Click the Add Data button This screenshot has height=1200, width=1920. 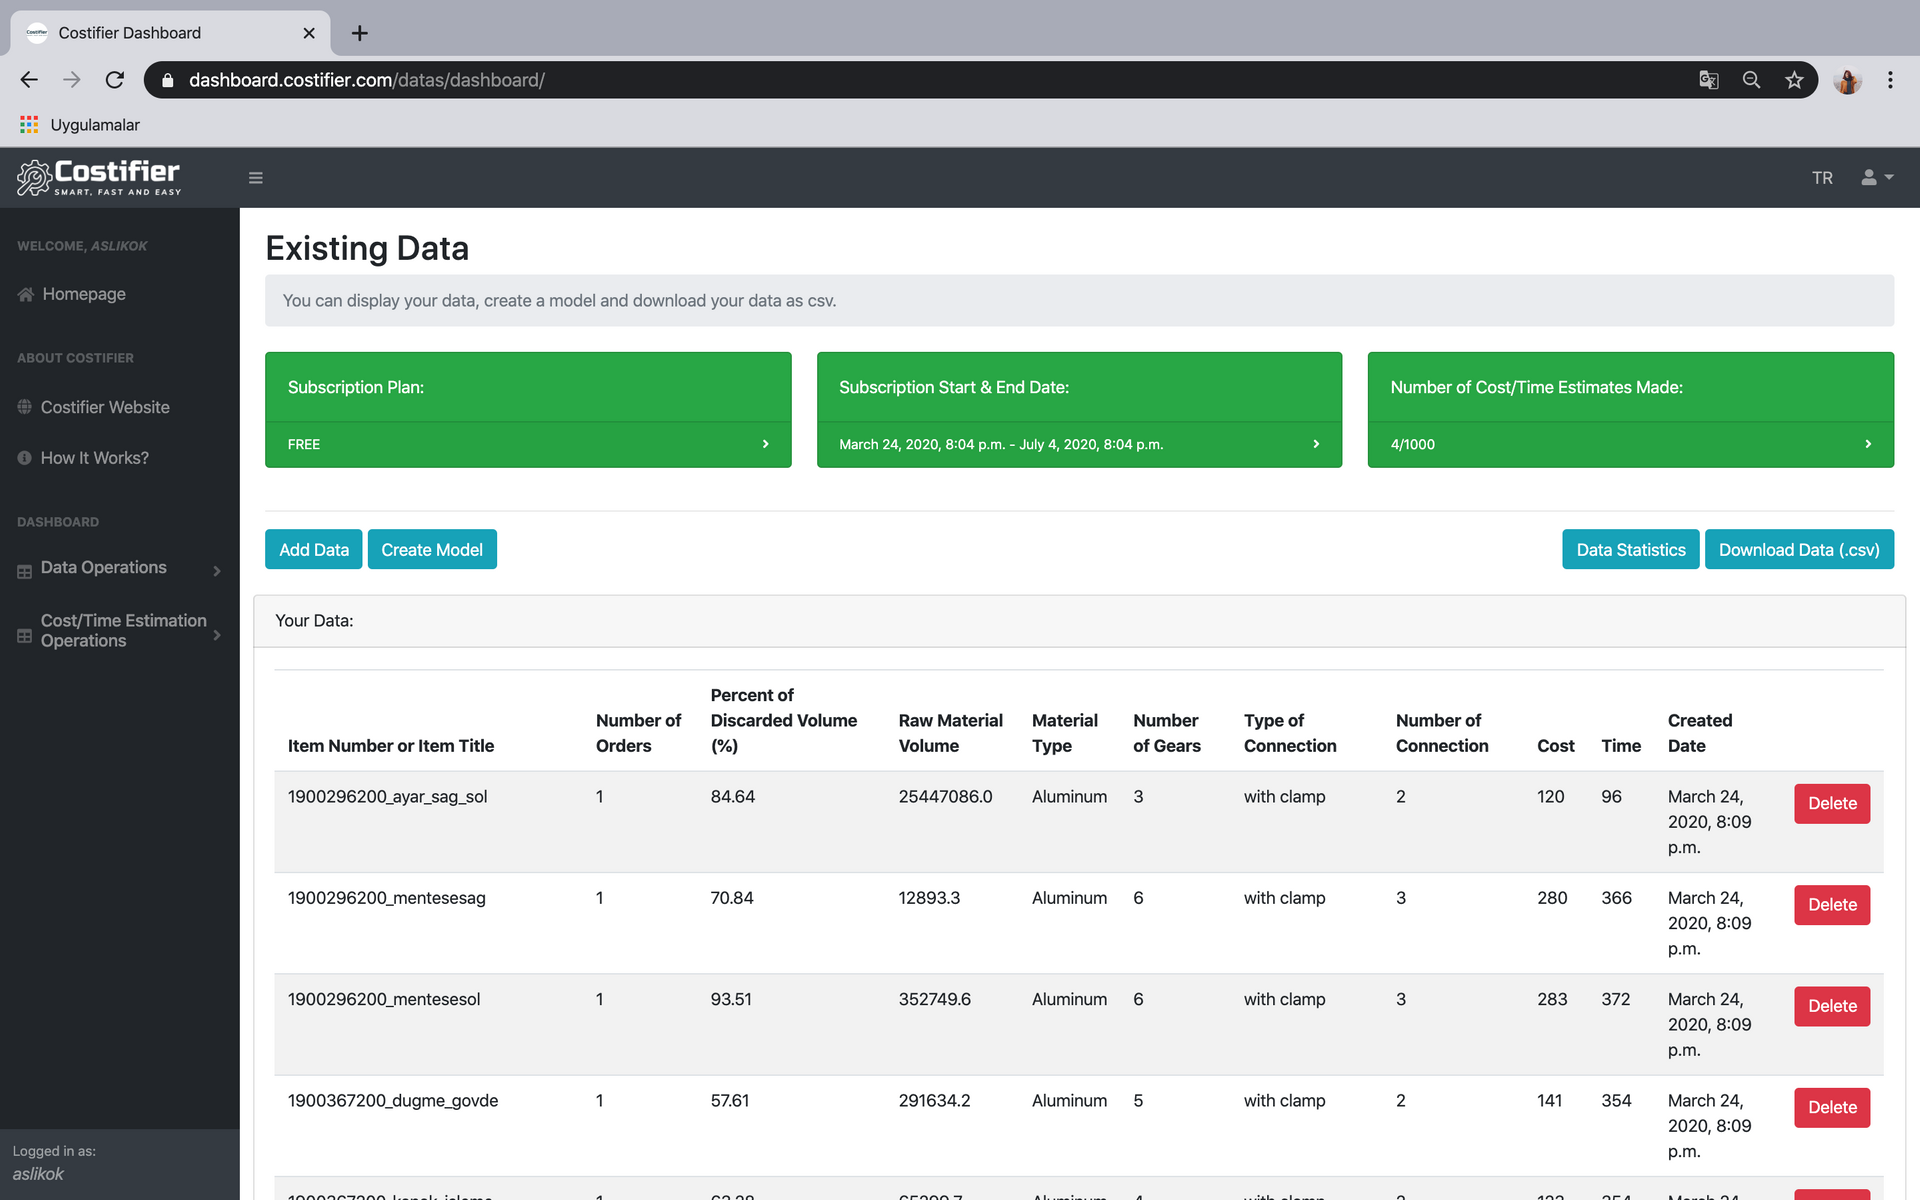click(x=313, y=550)
